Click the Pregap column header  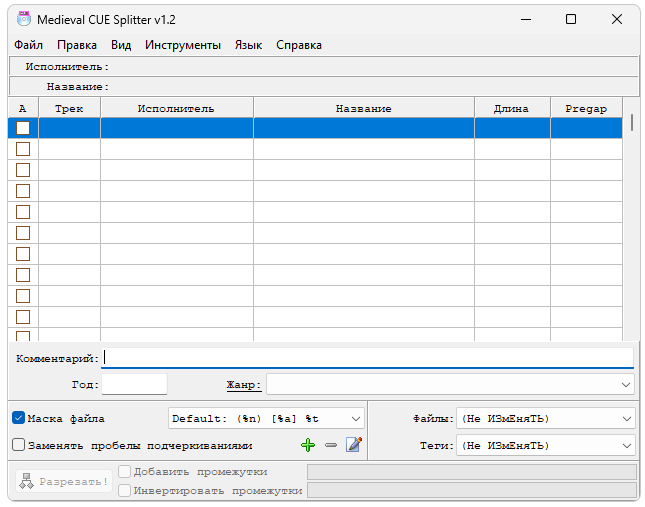(x=586, y=109)
